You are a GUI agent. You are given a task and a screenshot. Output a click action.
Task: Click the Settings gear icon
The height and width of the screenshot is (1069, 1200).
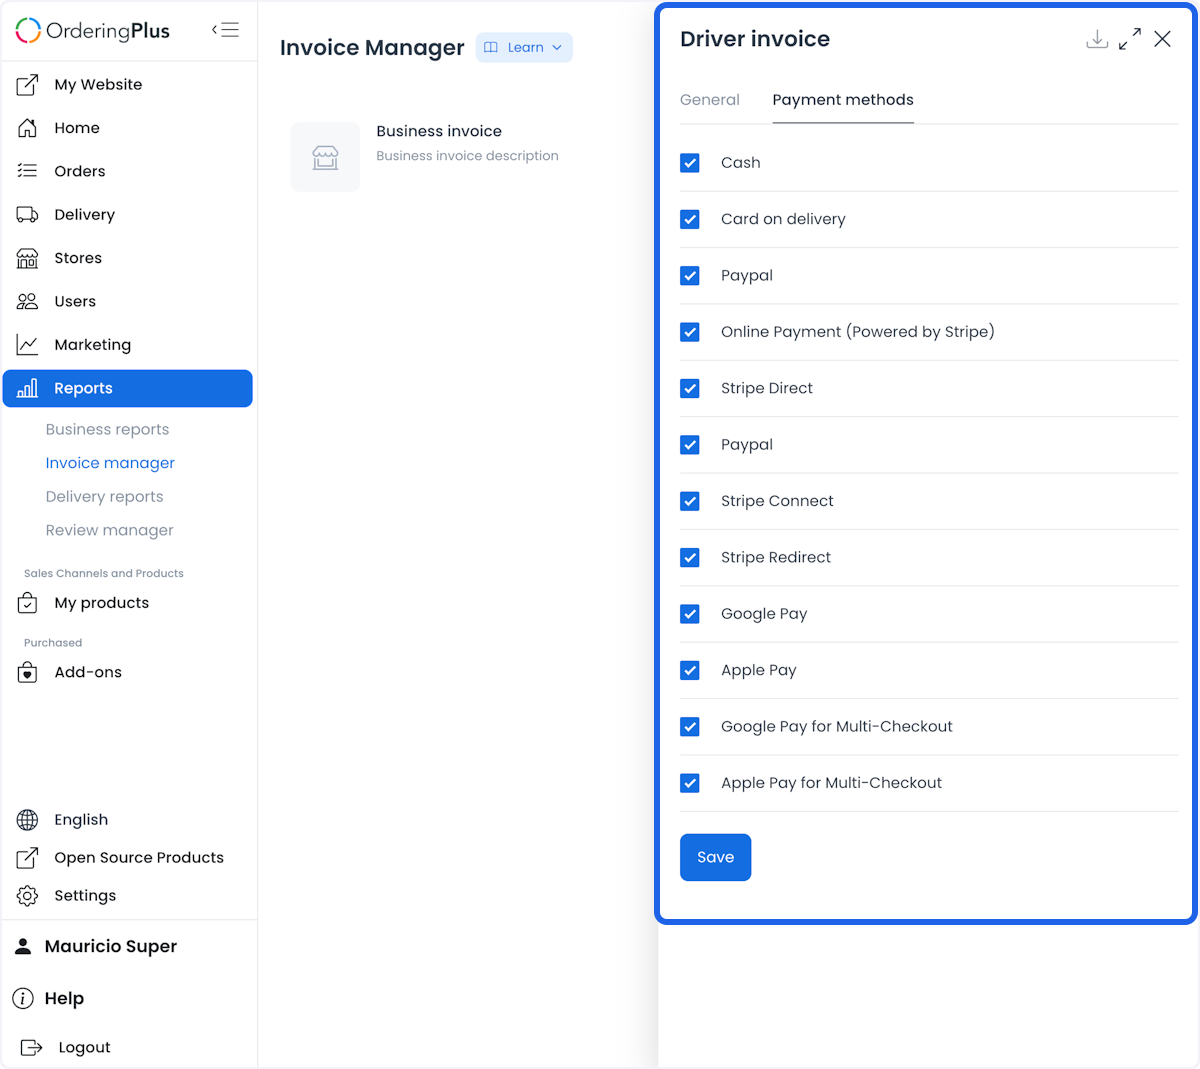[x=28, y=896]
